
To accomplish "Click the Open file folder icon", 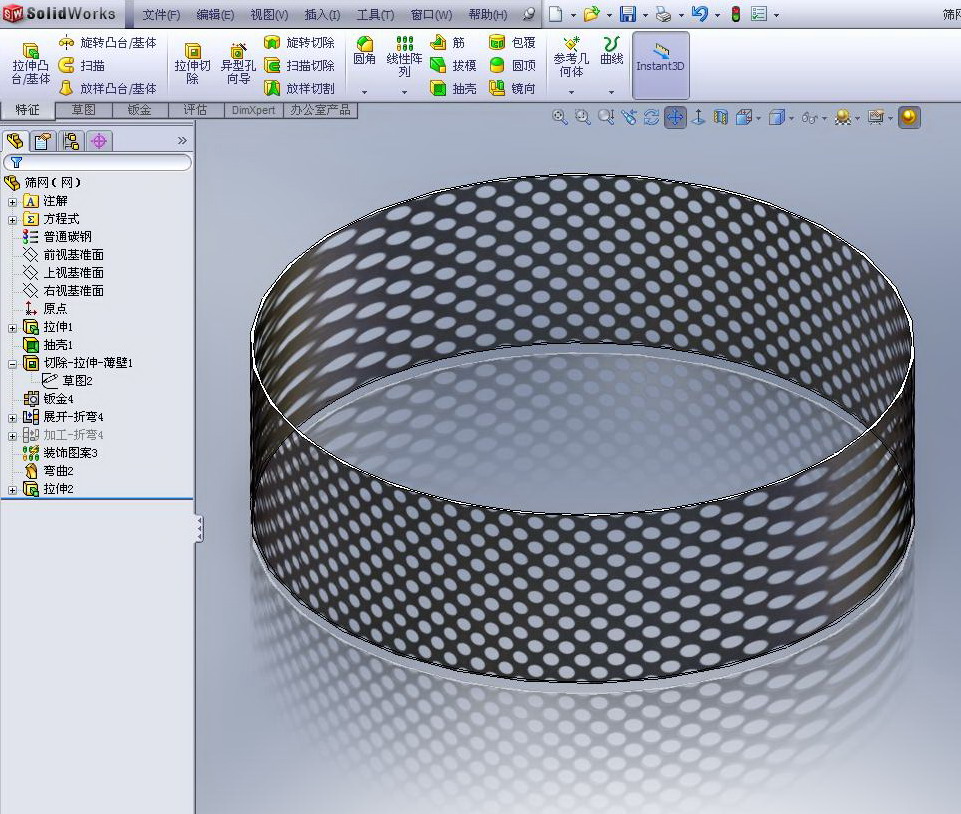I will [591, 14].
